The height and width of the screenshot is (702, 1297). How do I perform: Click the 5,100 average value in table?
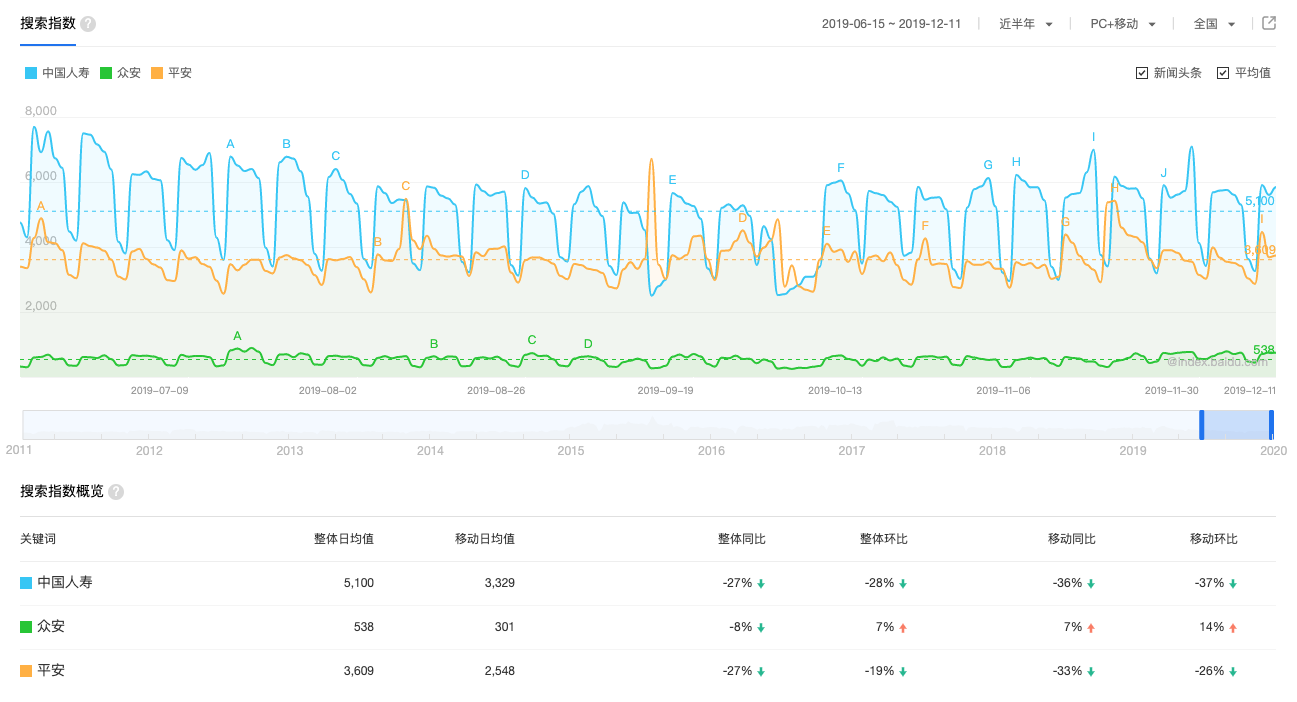tap(359, 583)
